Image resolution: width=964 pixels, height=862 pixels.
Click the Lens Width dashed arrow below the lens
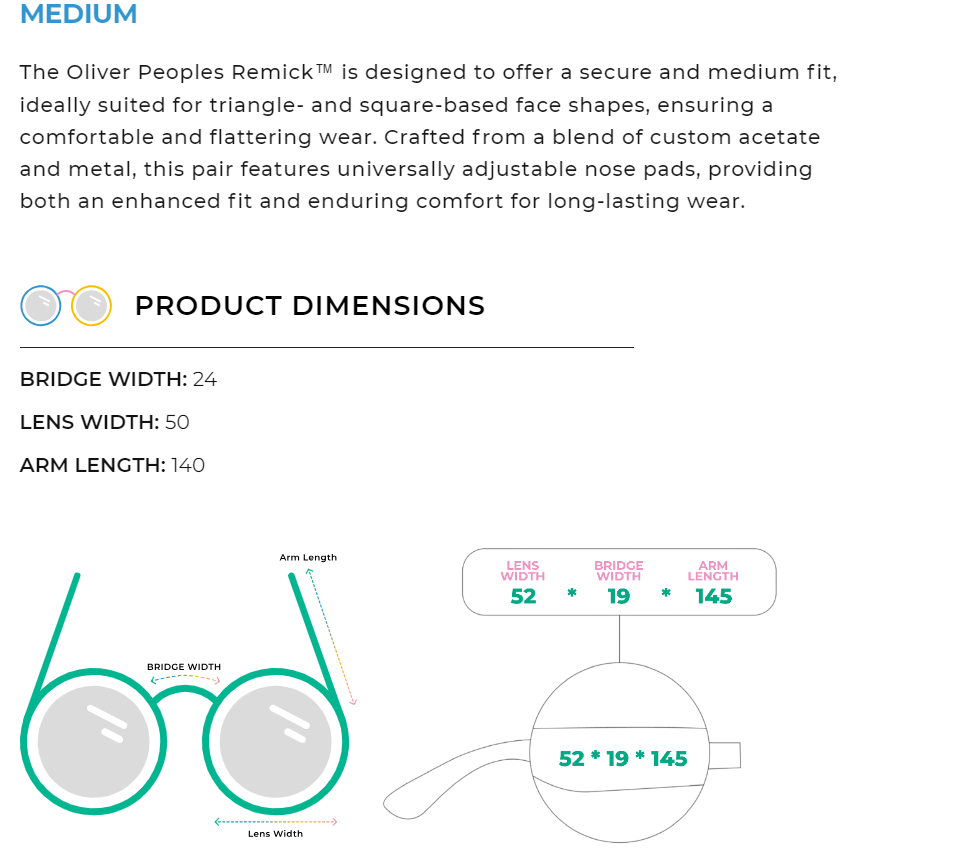276,822
